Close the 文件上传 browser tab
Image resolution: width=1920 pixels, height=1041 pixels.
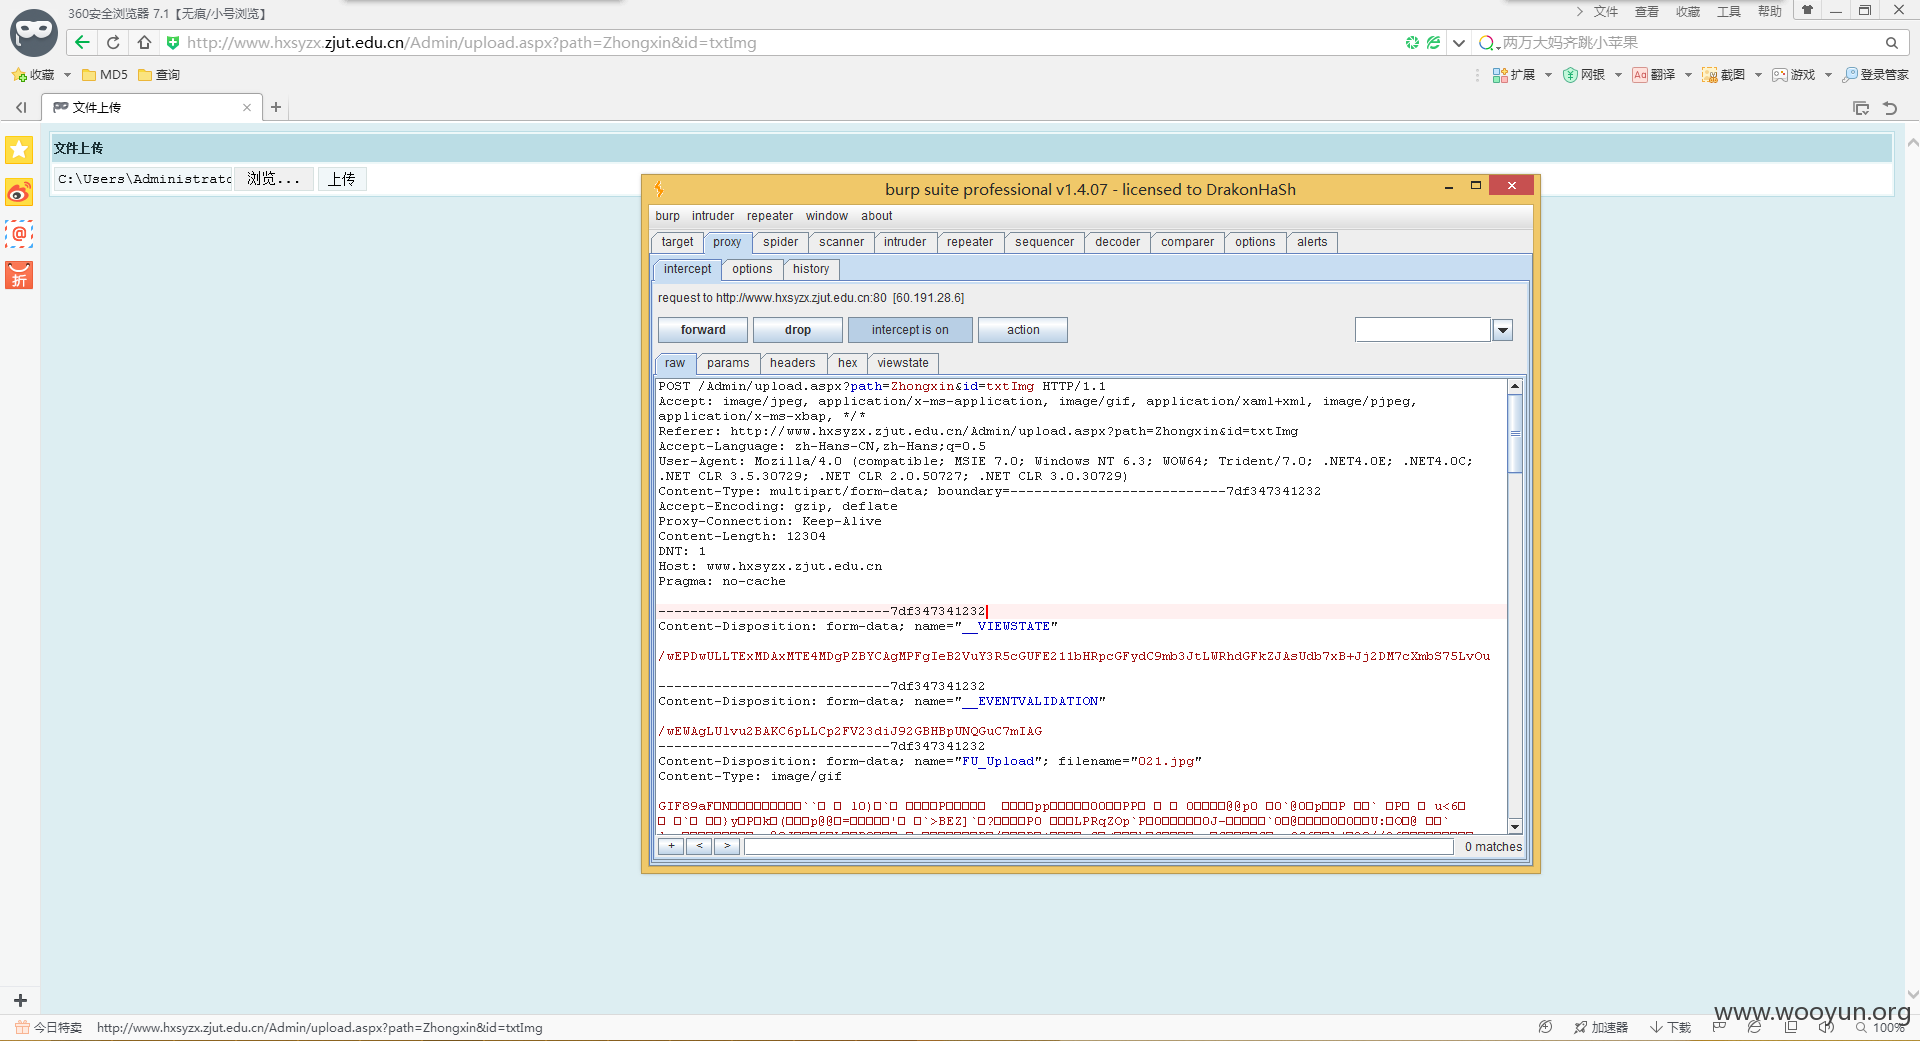point(247,108)
